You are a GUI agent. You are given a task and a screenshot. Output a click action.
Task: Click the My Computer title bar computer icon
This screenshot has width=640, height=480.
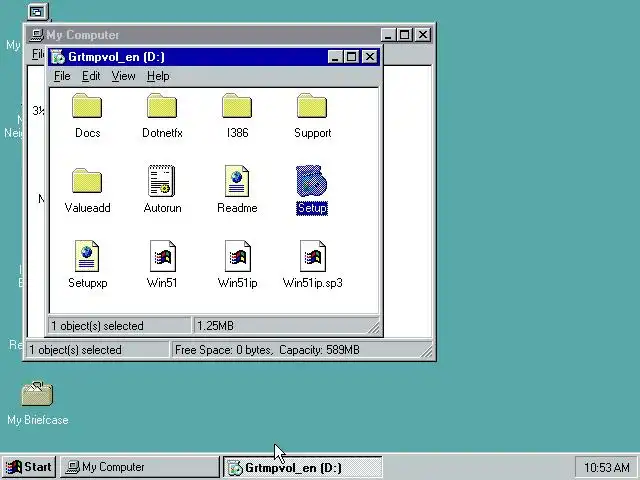pyautogui.click(x=37, y=35)
